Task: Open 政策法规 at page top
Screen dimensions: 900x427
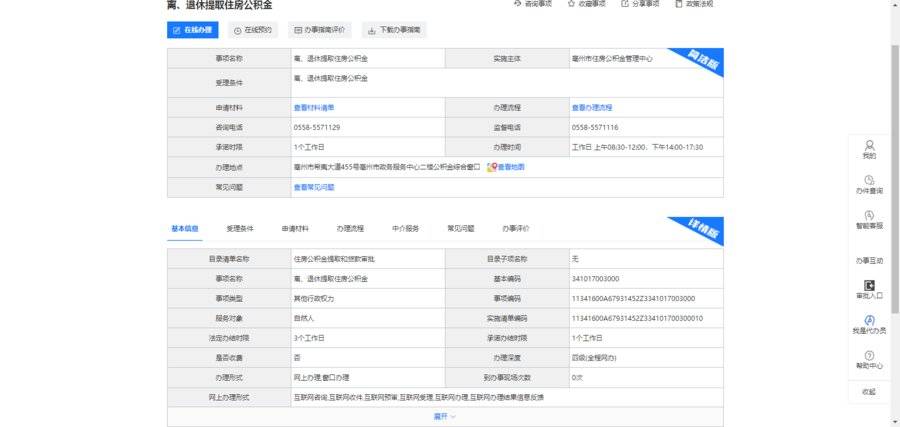Action: point(694,3)
